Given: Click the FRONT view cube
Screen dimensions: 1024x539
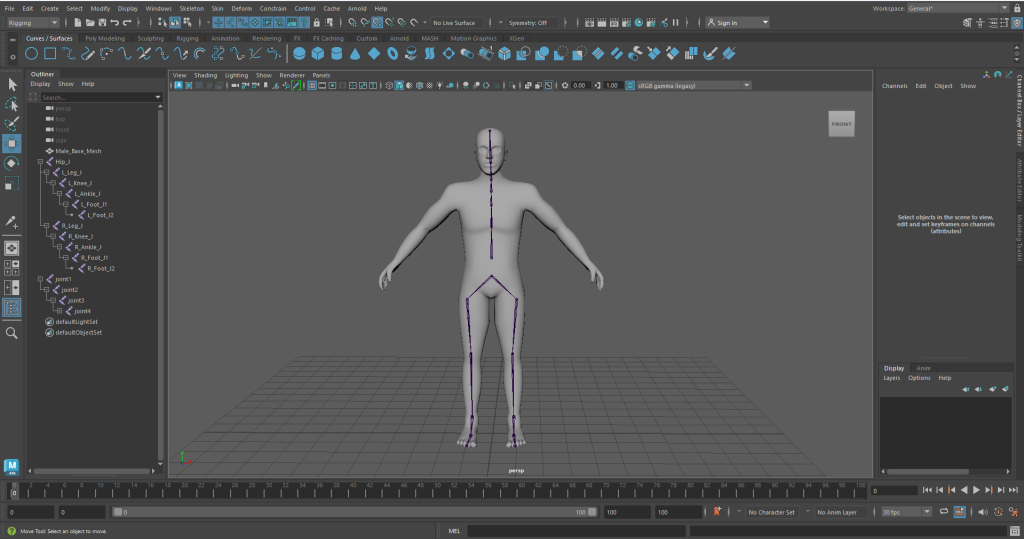Looking at the screenshot, I should pyautogui.click(x=842, y=124).
